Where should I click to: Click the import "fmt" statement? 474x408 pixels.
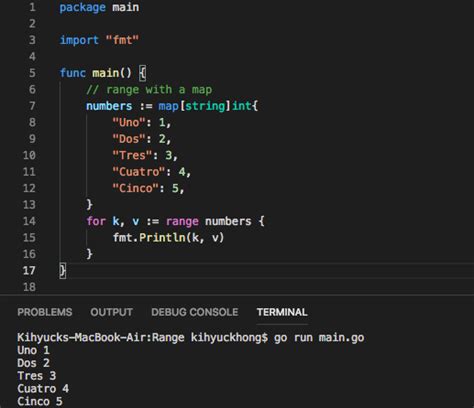[x=99, y=40]
